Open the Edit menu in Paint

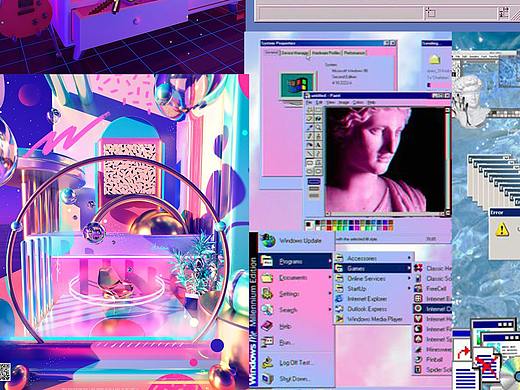point(319,102)
